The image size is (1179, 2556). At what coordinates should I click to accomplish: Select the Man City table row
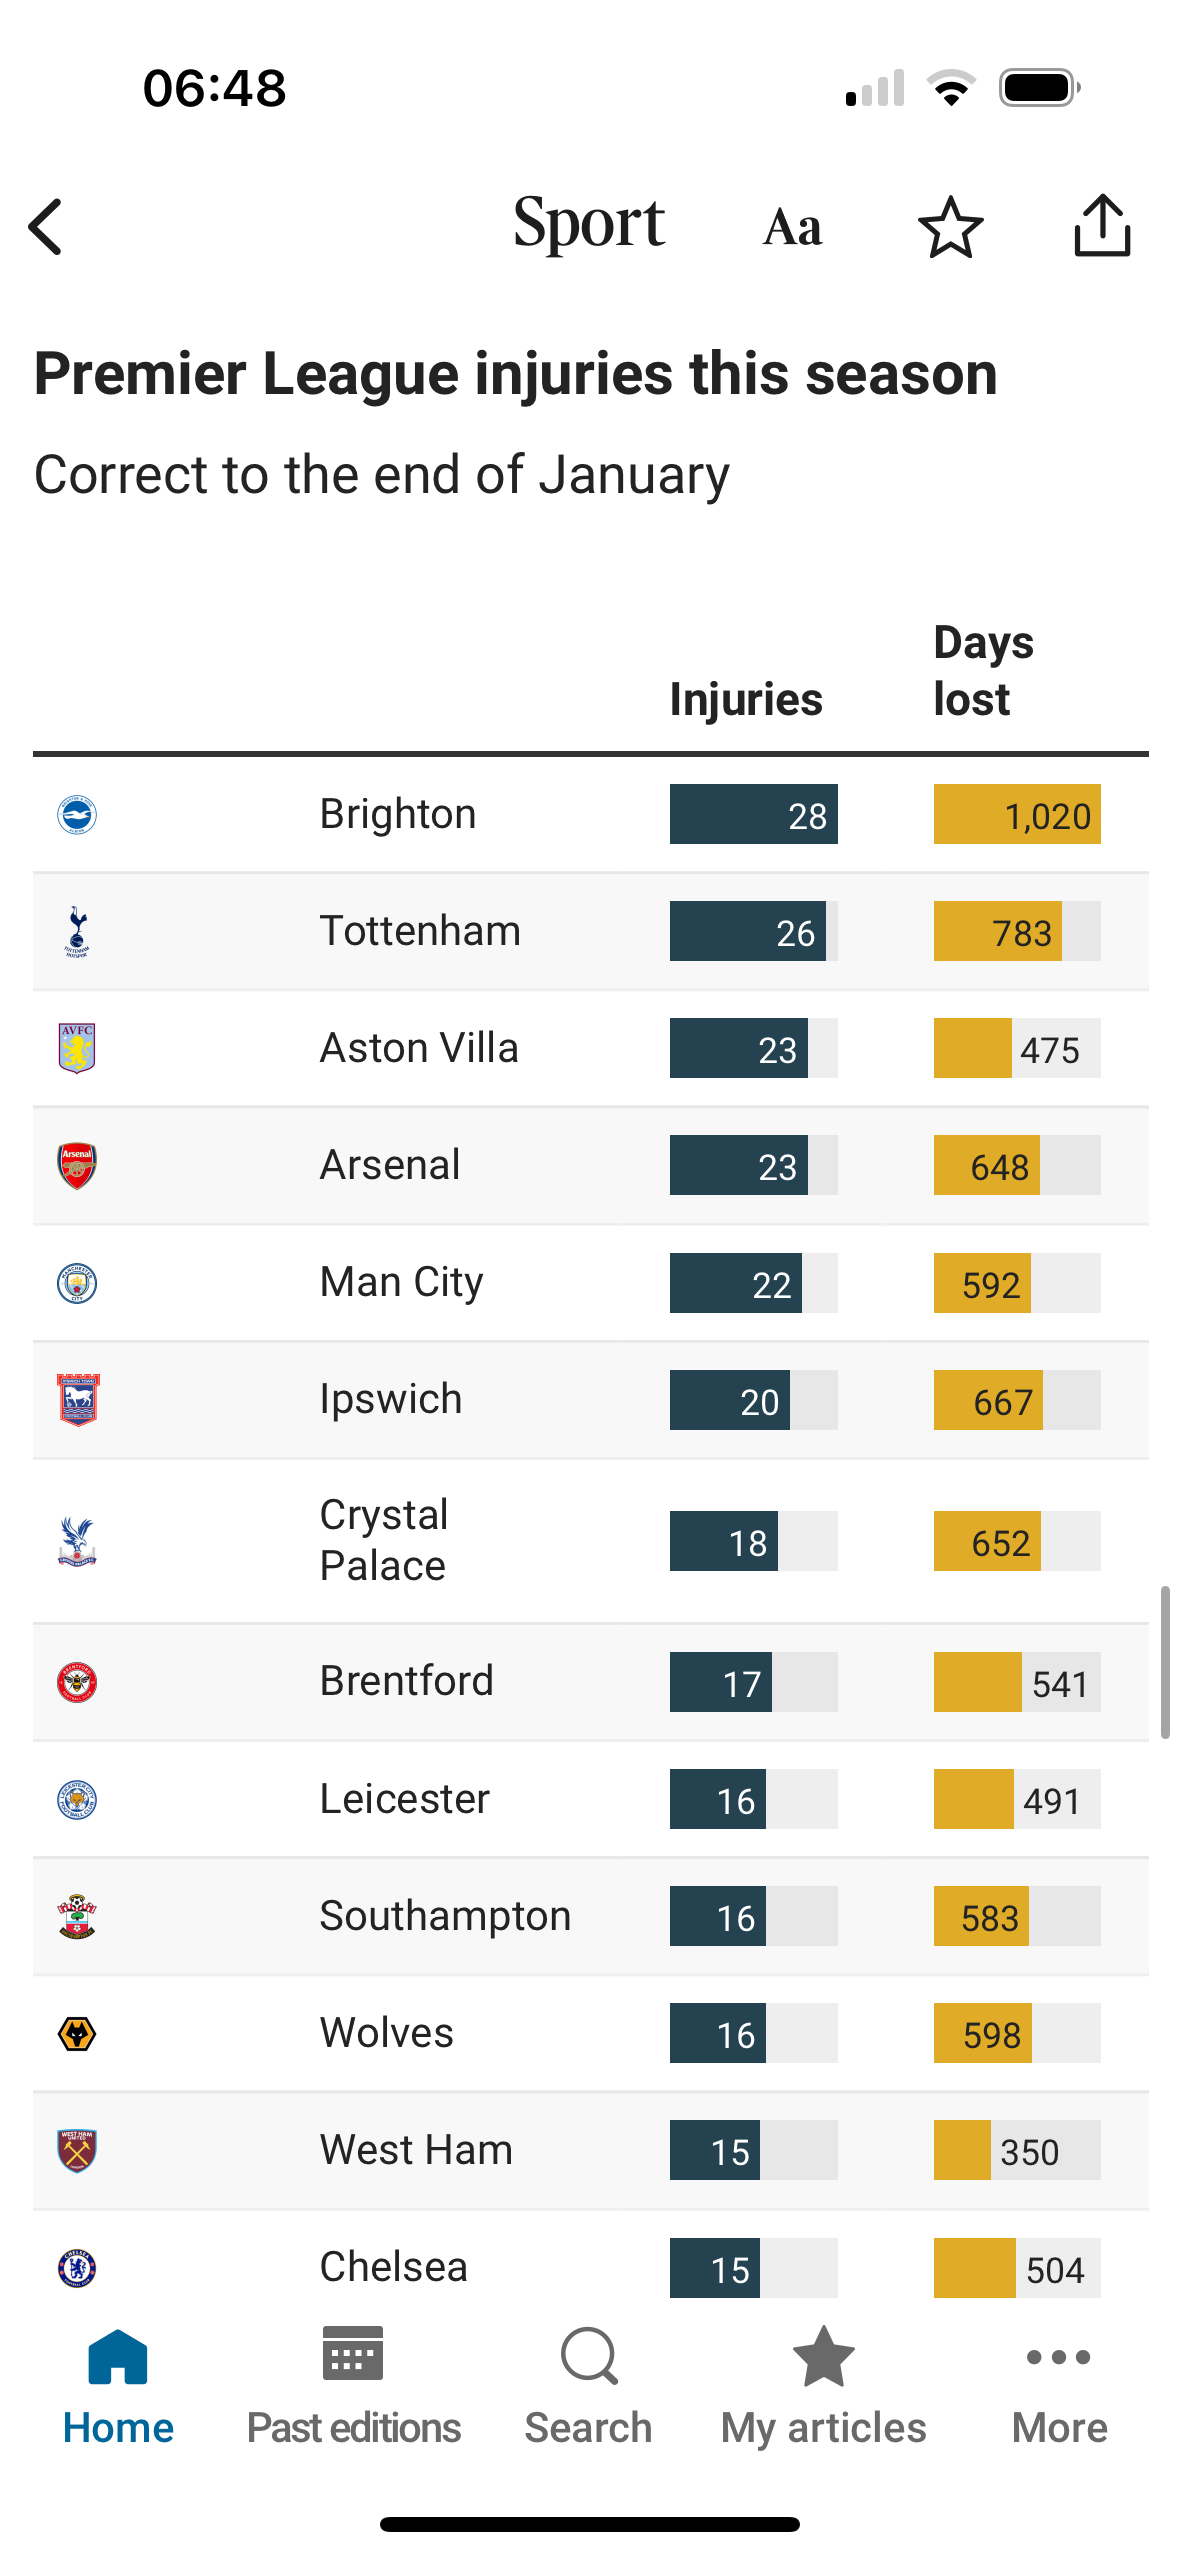coord(590,1282)
